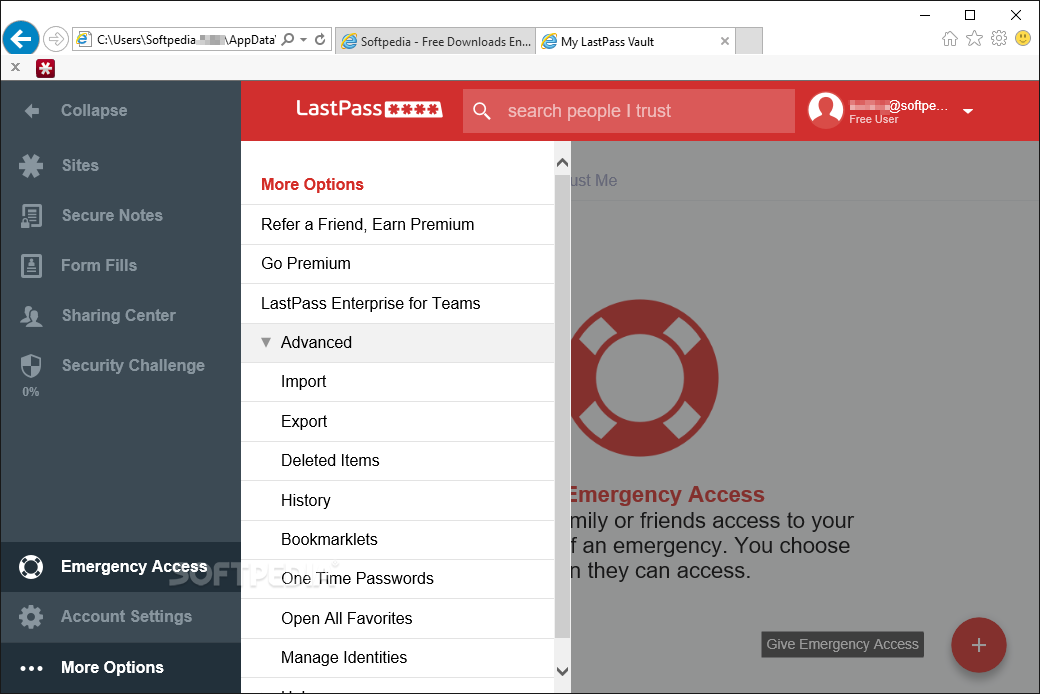Open the address bar autocomplete dropdown arrow
The height and width of the screenshot is (694, 1040).
pyautogui.click(x=303, y=40)
